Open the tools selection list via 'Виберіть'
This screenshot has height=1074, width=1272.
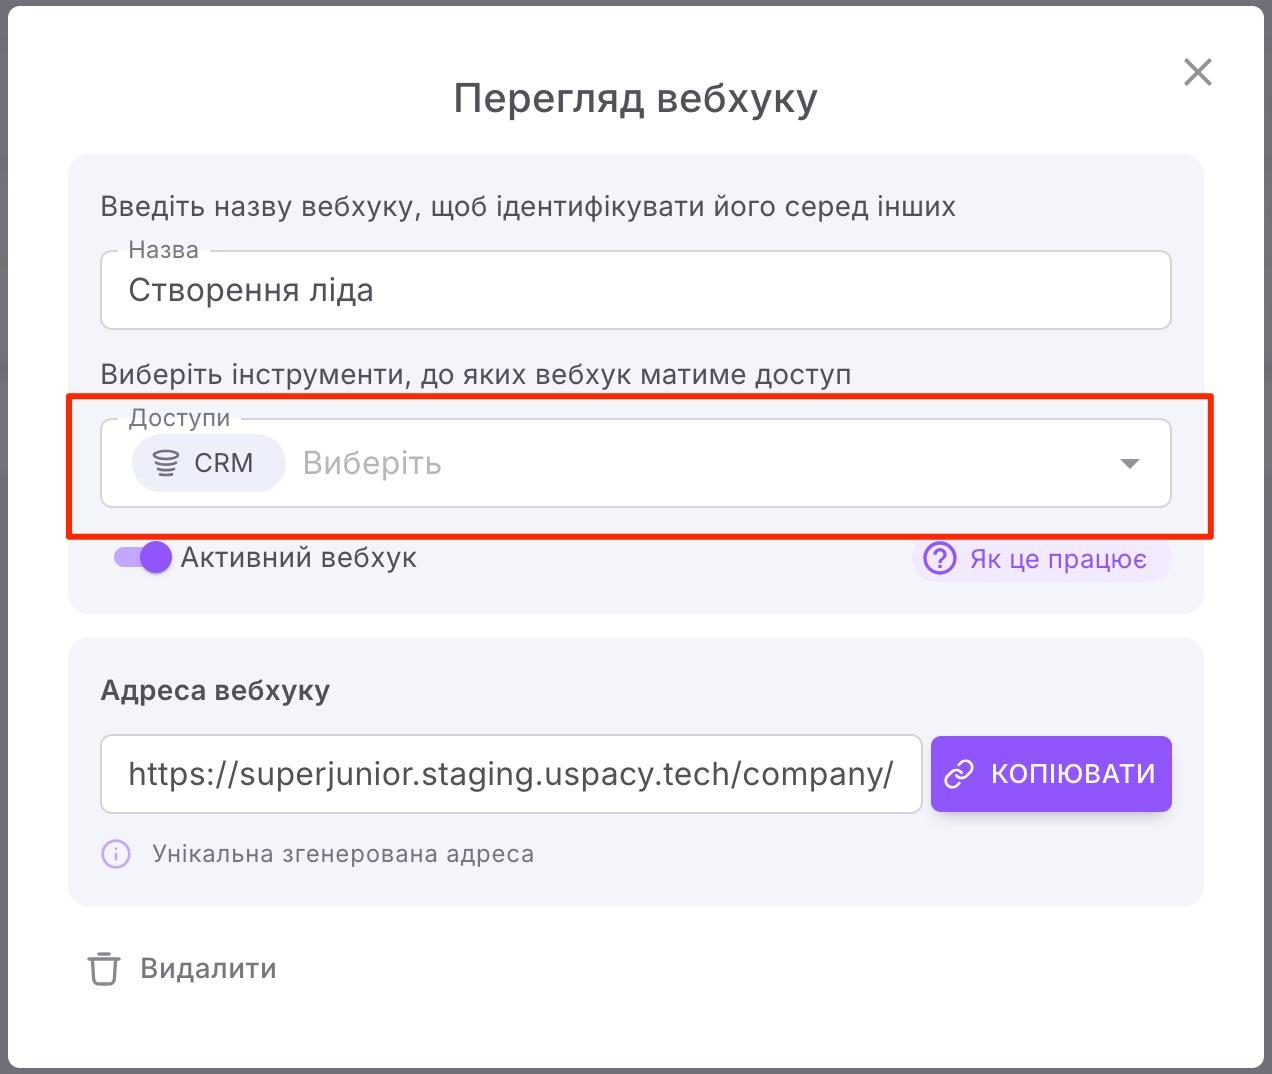pyautogui.click(x=371, y=462)
